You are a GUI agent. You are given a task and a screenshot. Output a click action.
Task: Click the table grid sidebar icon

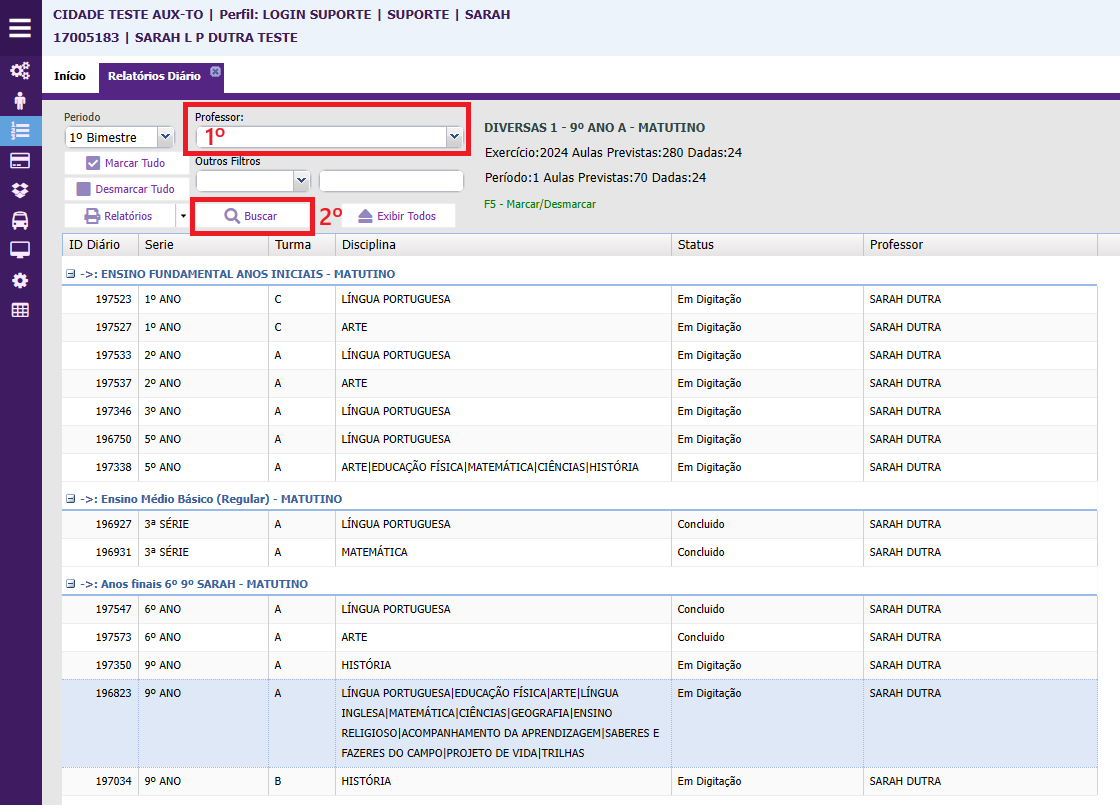coord(20,310)
